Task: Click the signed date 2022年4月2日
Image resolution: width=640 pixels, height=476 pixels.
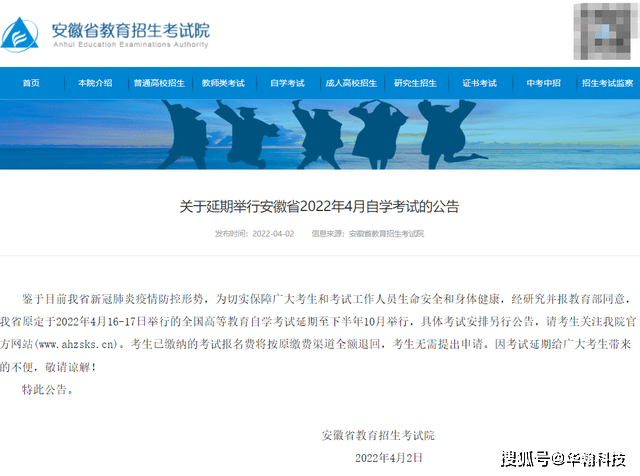Action: [x=389, y=458]
